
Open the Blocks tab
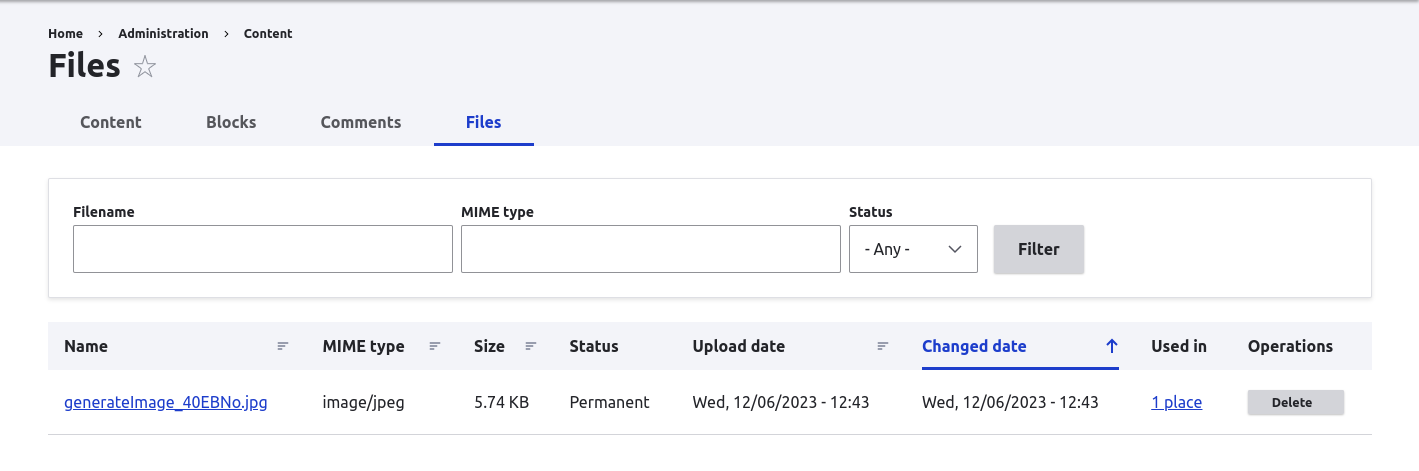click(x=231, y=122)
